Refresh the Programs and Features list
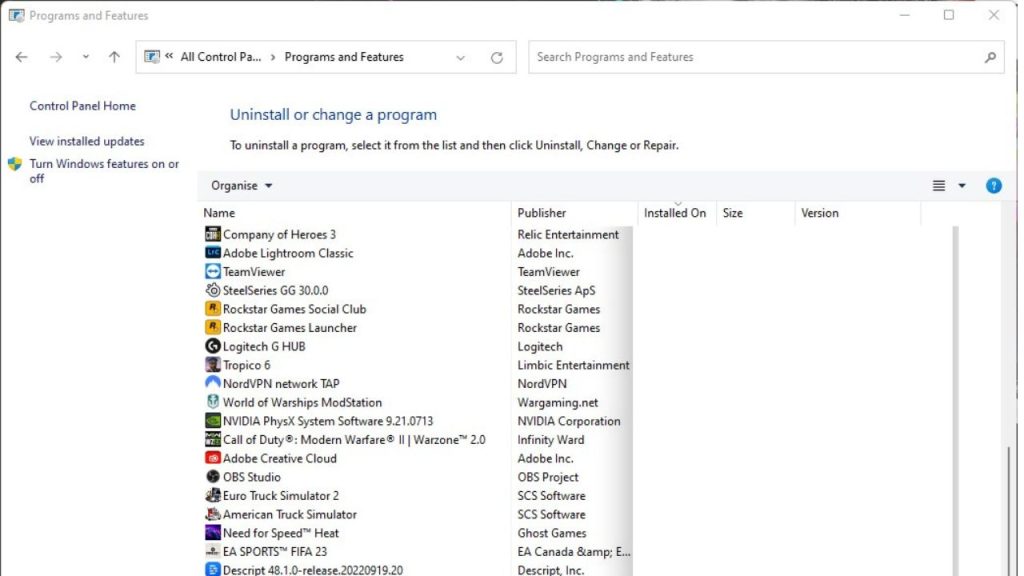Viewport: 1024px width, 576px height. pos(497,57)
